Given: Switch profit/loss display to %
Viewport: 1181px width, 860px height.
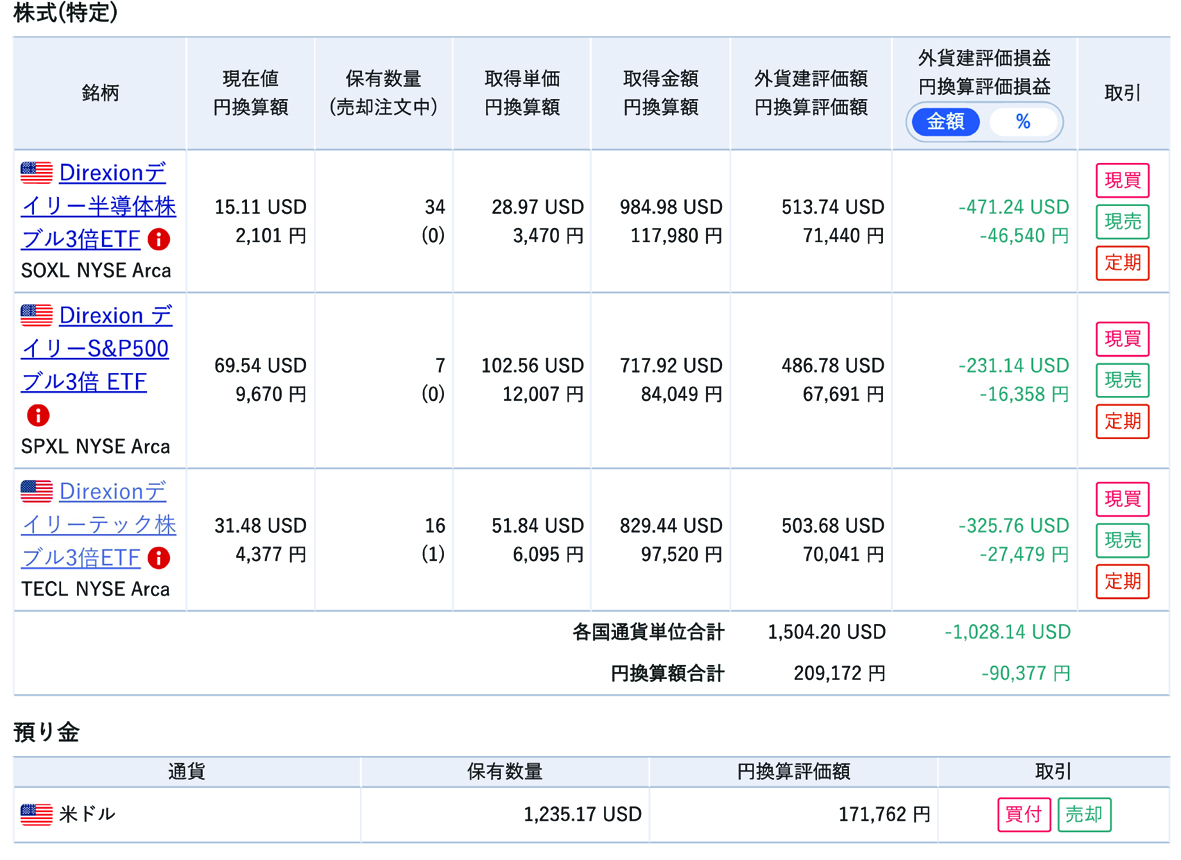Looking at the screenshot, I should pyautogui.click(x=1023, y=121).
